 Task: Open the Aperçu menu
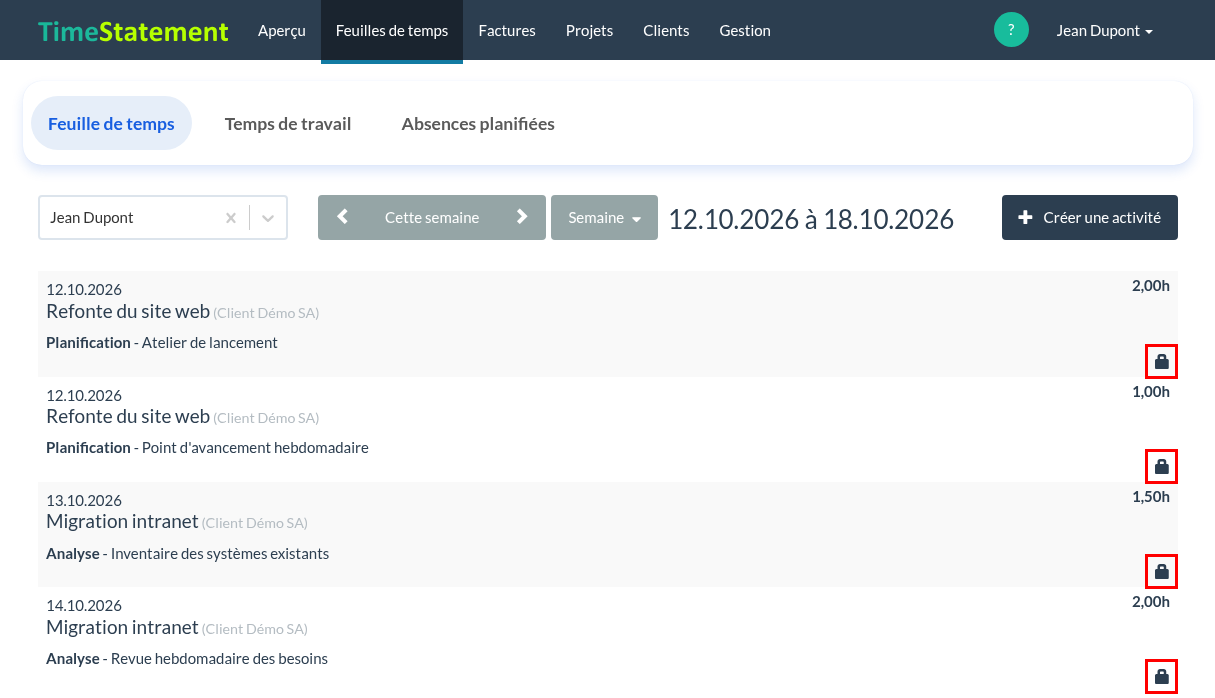tap(282, 30)
